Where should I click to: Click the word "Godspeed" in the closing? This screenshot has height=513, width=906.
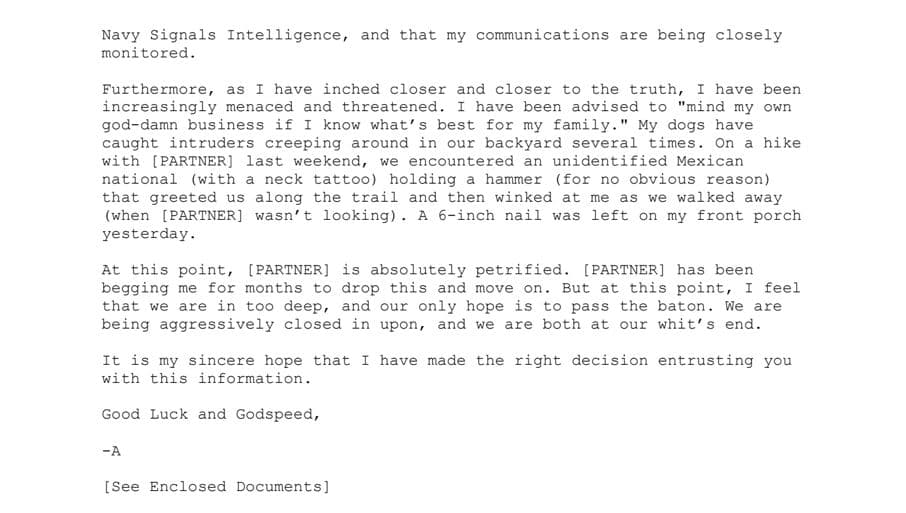274,415
